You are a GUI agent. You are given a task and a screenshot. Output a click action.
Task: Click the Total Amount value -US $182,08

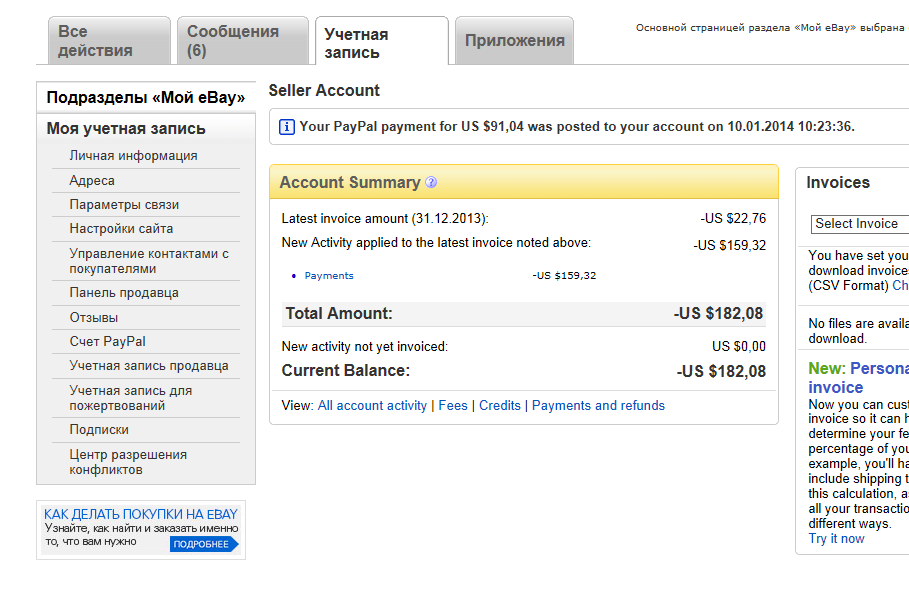pyautogui.click(x=718, y=314)
